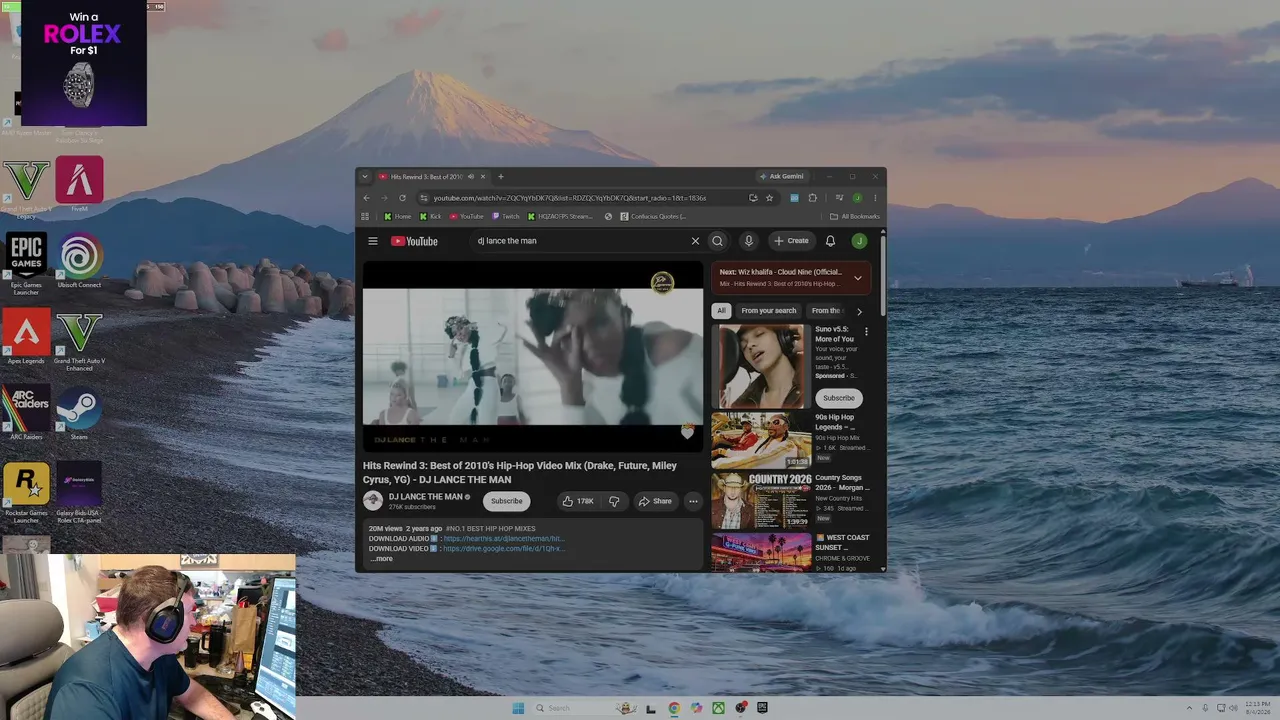Mute the tab via speaker icon

pyautogui.click(x=470, y=177)
